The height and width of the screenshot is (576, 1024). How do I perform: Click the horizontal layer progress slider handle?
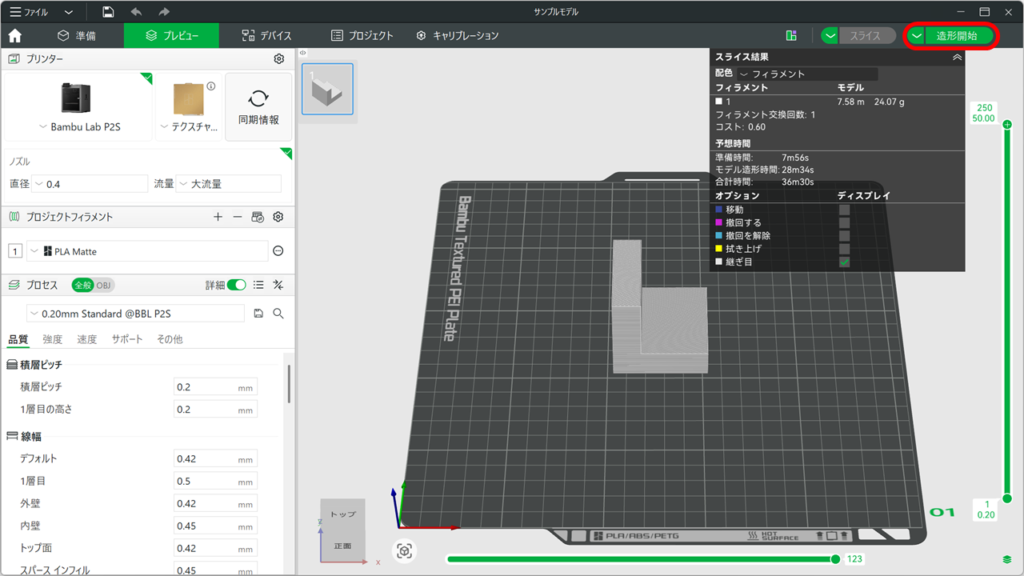pyautogui.click(x=835, y=559)
